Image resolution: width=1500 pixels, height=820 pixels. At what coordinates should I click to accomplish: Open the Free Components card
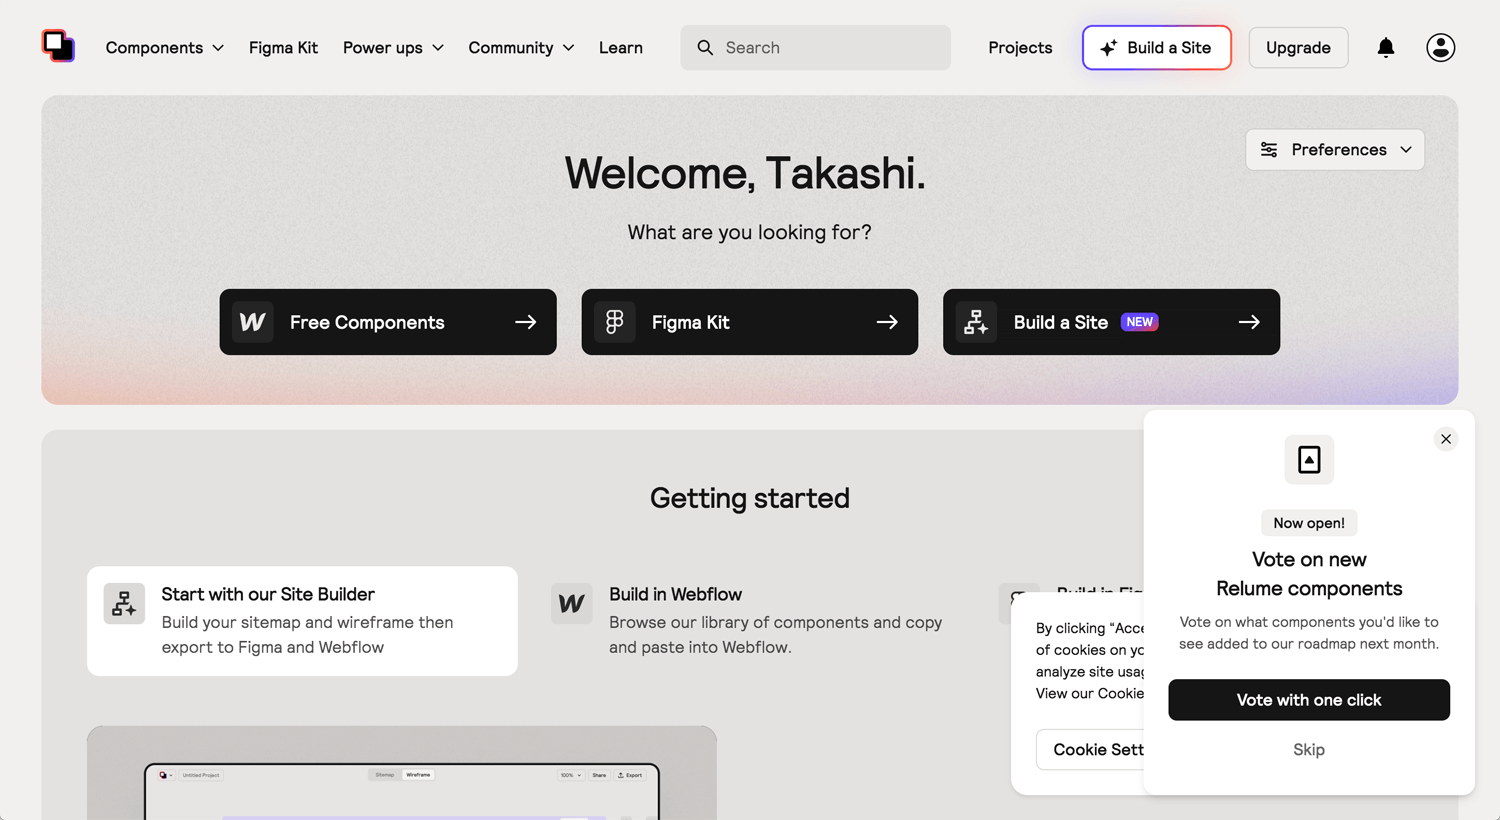[x=388, y=322]
